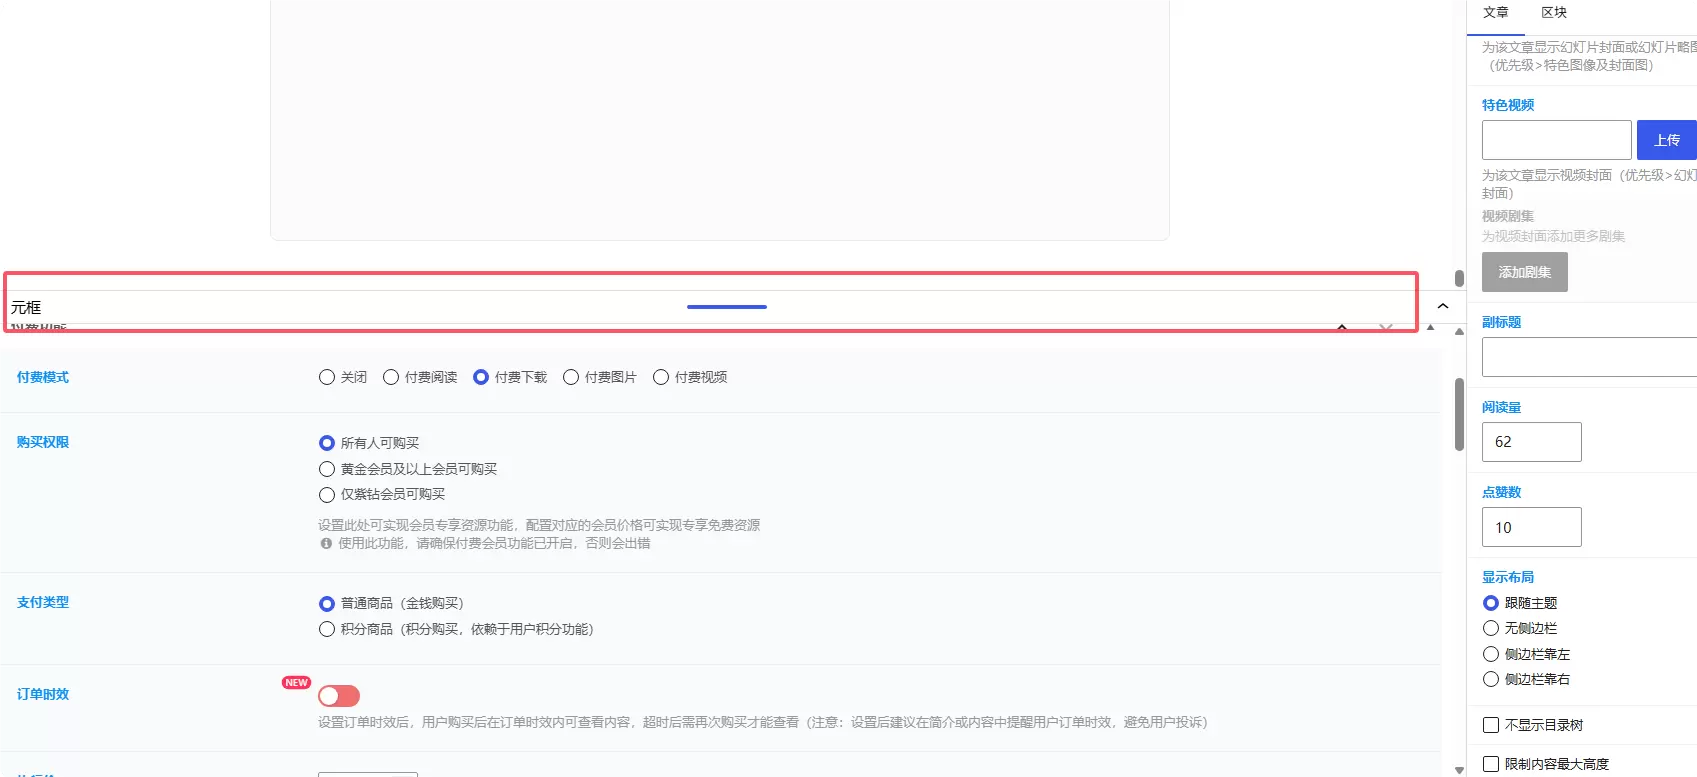Select 关闭 payment mode
Screen dimensions: 1697x777
tap(327, 377)
